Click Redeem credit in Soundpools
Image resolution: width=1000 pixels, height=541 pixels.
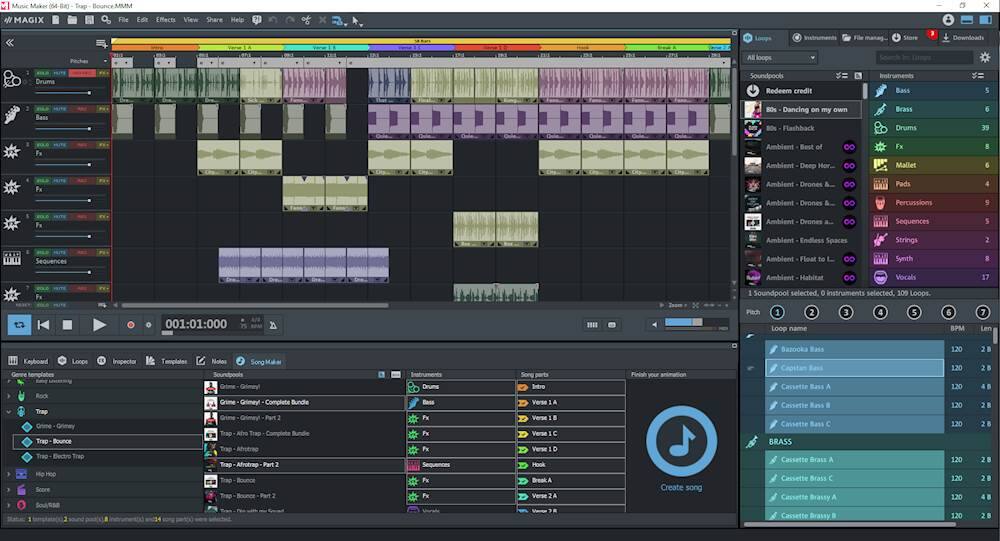pos(790,91)
